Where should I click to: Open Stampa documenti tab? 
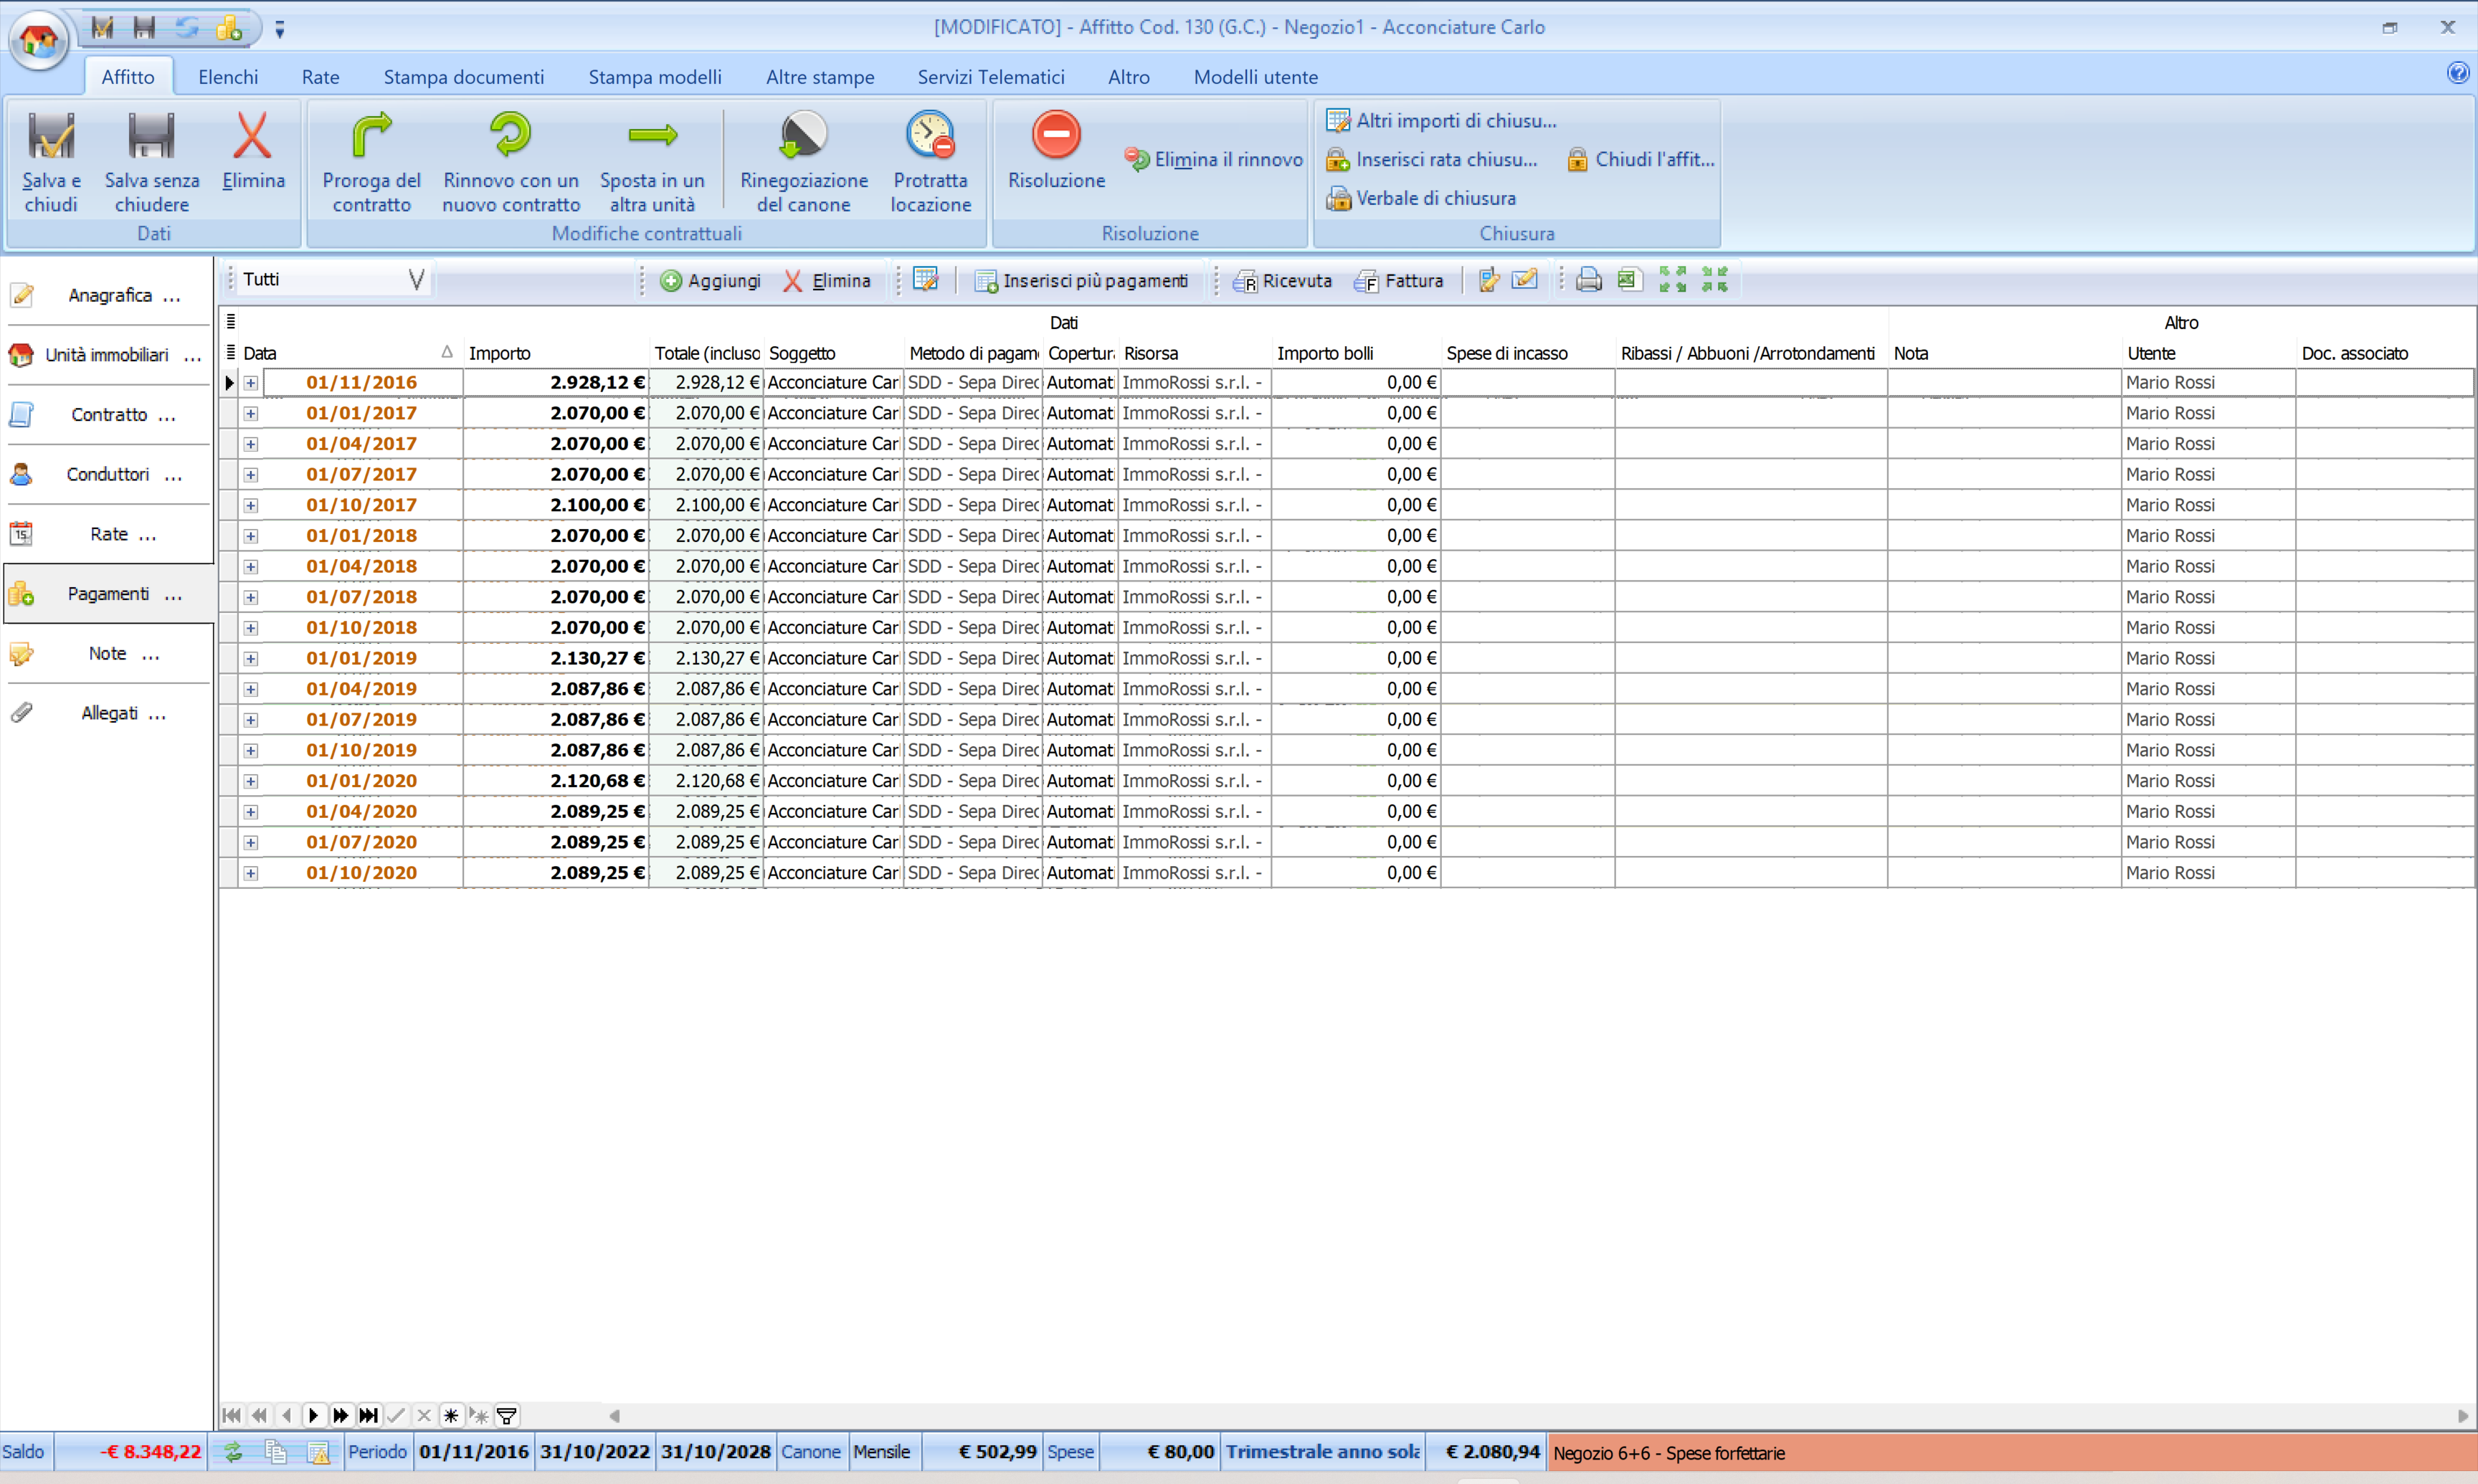coord(464,77)
